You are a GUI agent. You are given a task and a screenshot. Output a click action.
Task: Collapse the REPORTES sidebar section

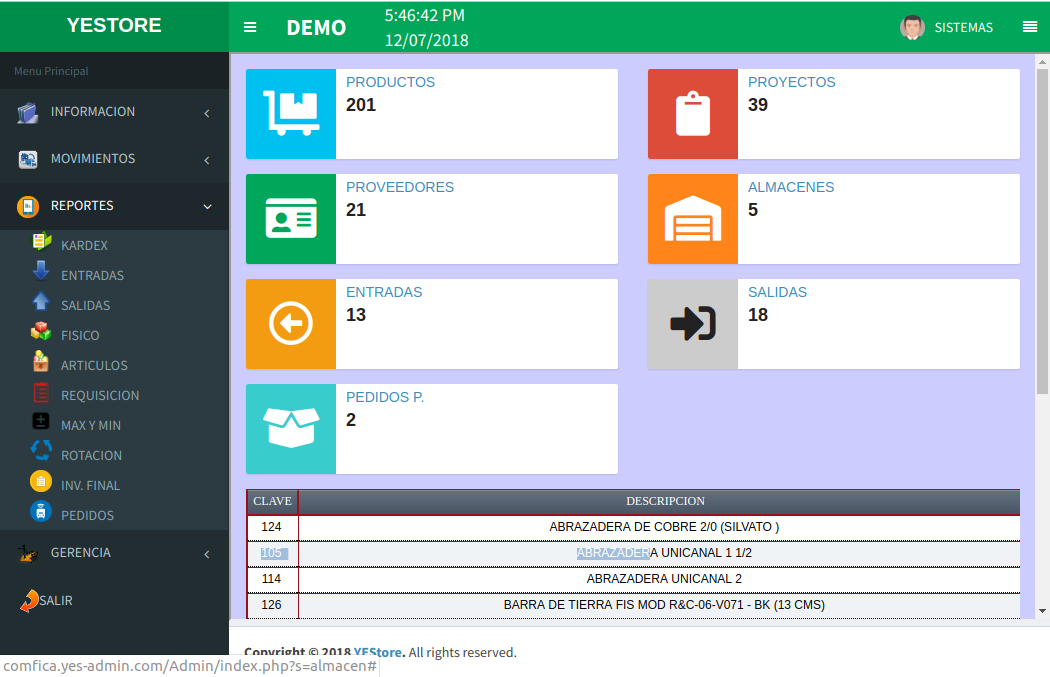[x=80, y=206]
